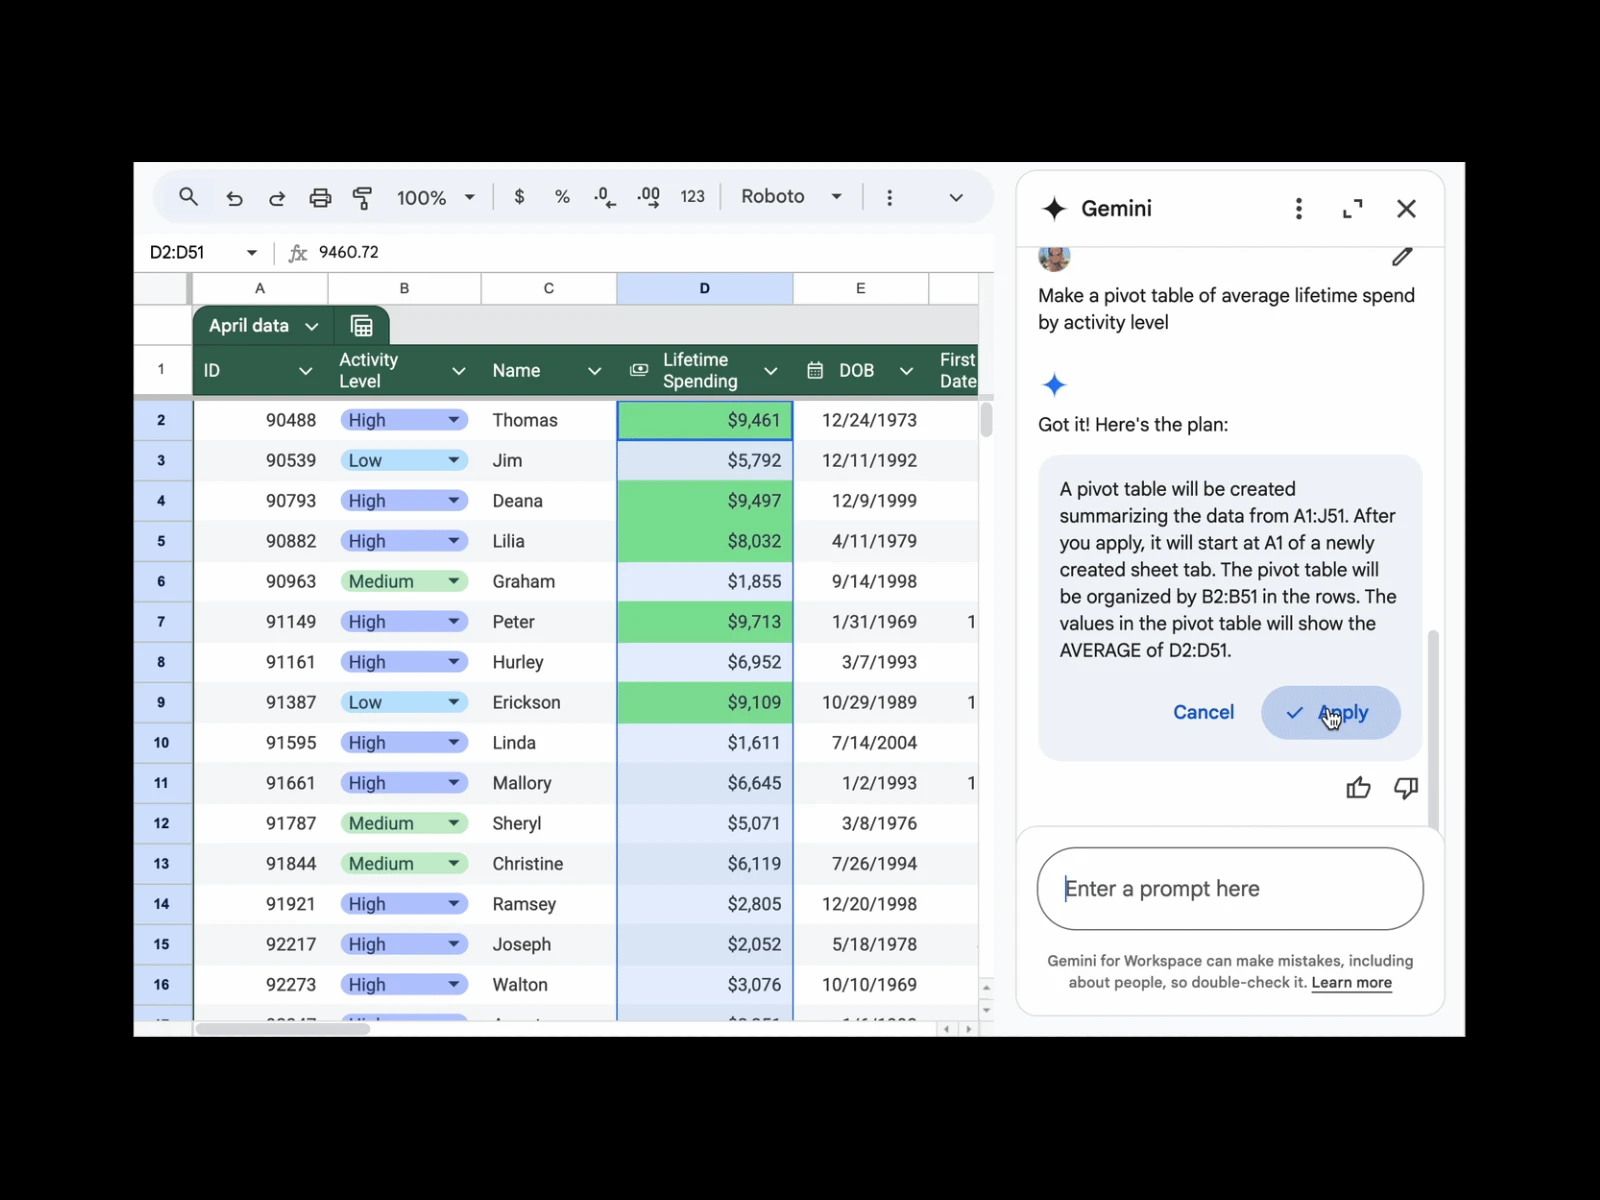Give thumbs up to Gemini response

1358,789
